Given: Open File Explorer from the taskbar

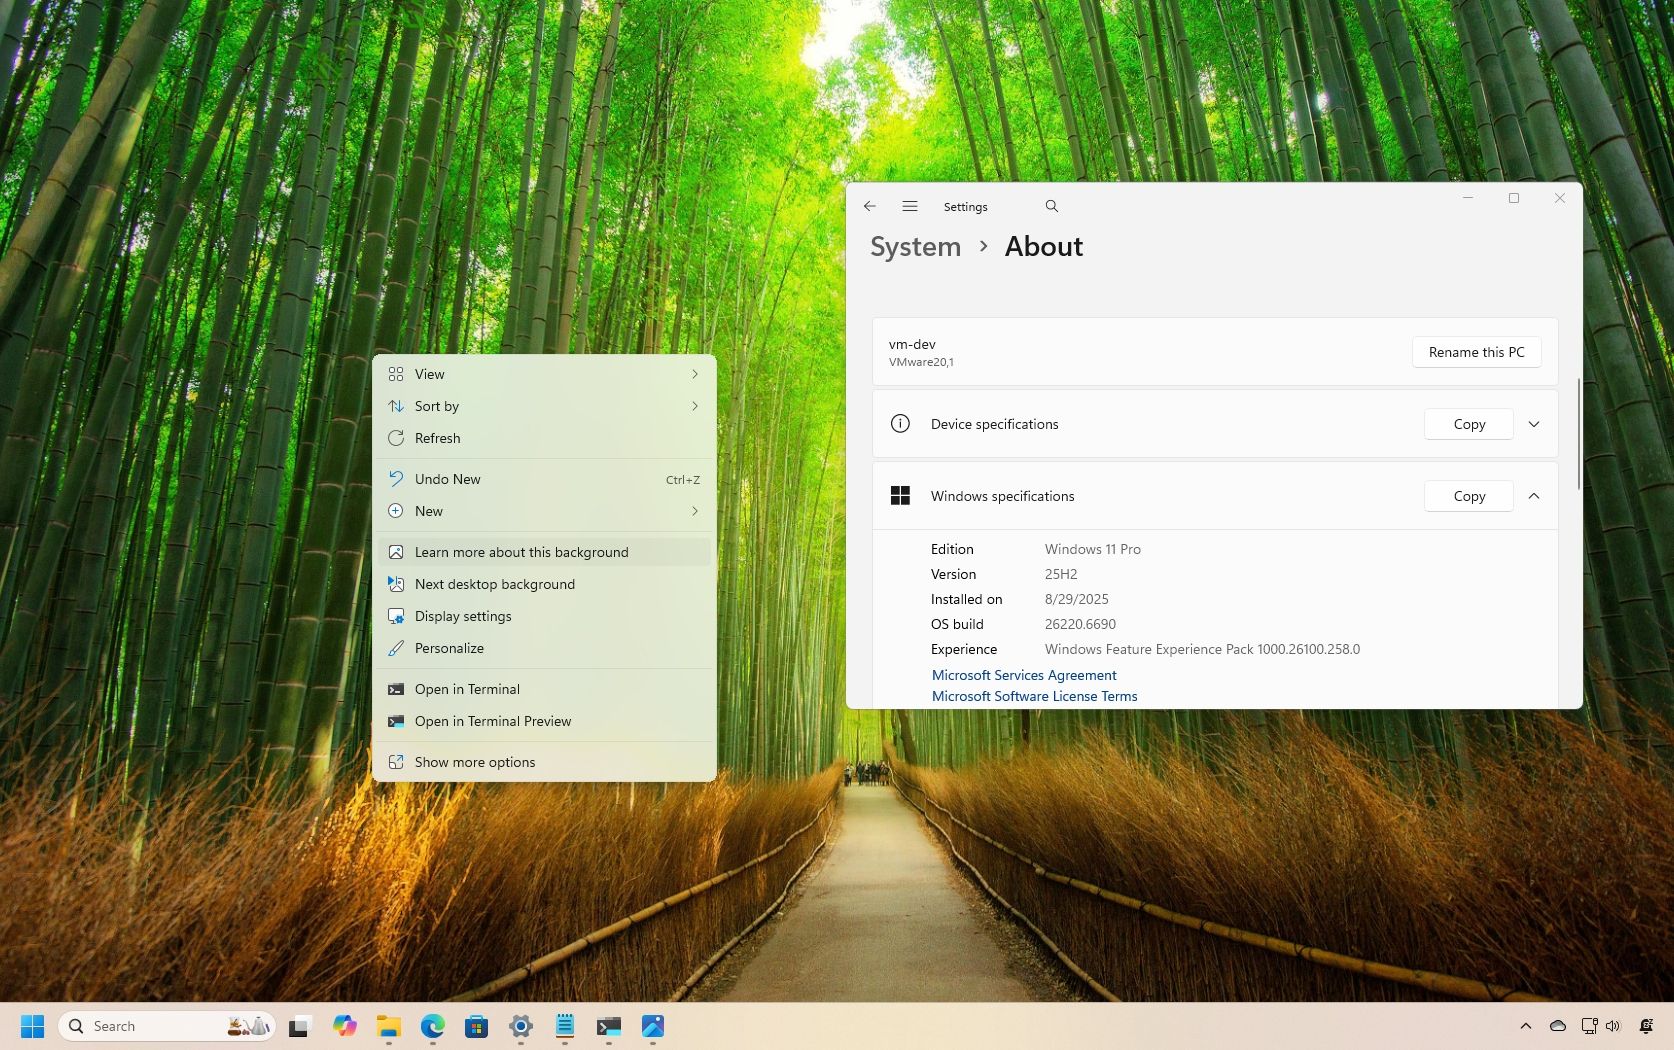Looking at the screenshot, I should [x=388, y=1026].
